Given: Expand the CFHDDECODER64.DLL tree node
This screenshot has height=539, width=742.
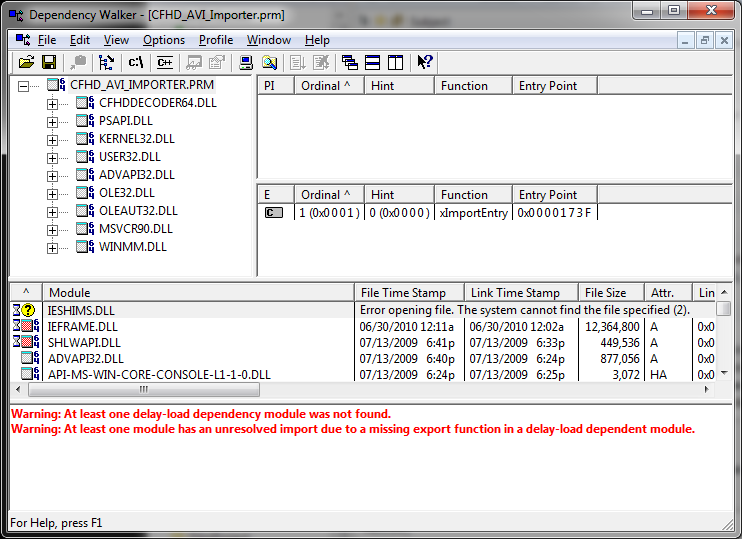Looking at the screenshot, I should [x=52, y=103].
